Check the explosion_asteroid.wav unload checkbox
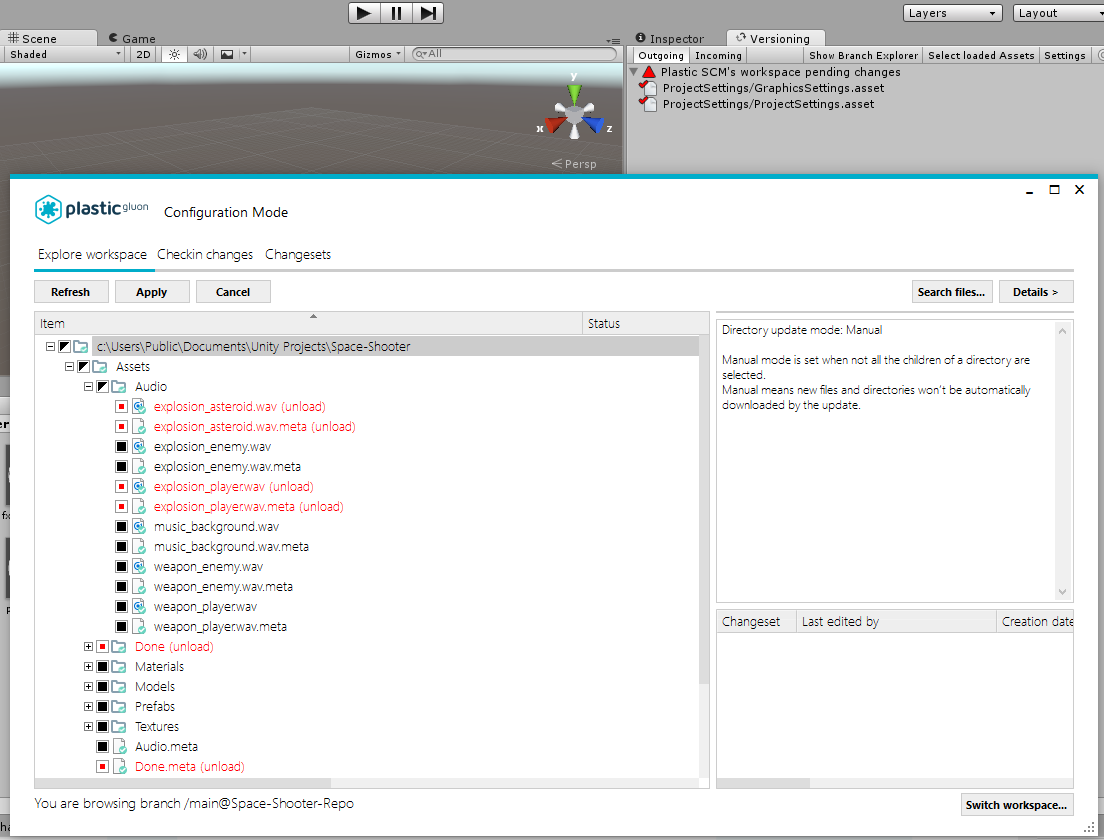 tap(121, 406)
